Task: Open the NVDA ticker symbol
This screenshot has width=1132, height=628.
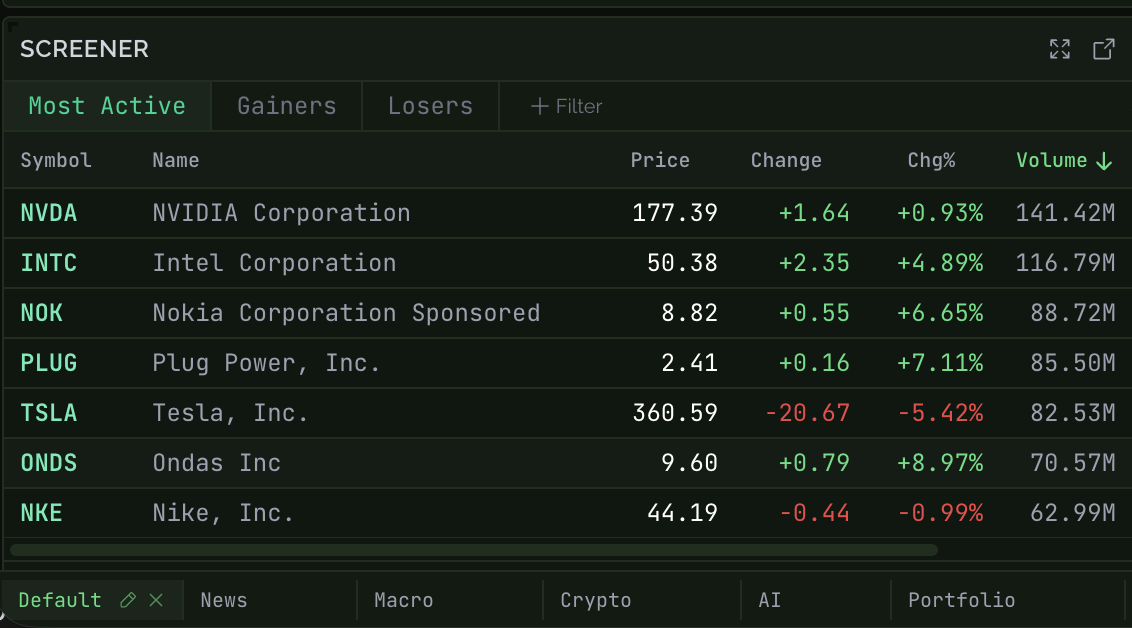Action: (x=49, y=213)
